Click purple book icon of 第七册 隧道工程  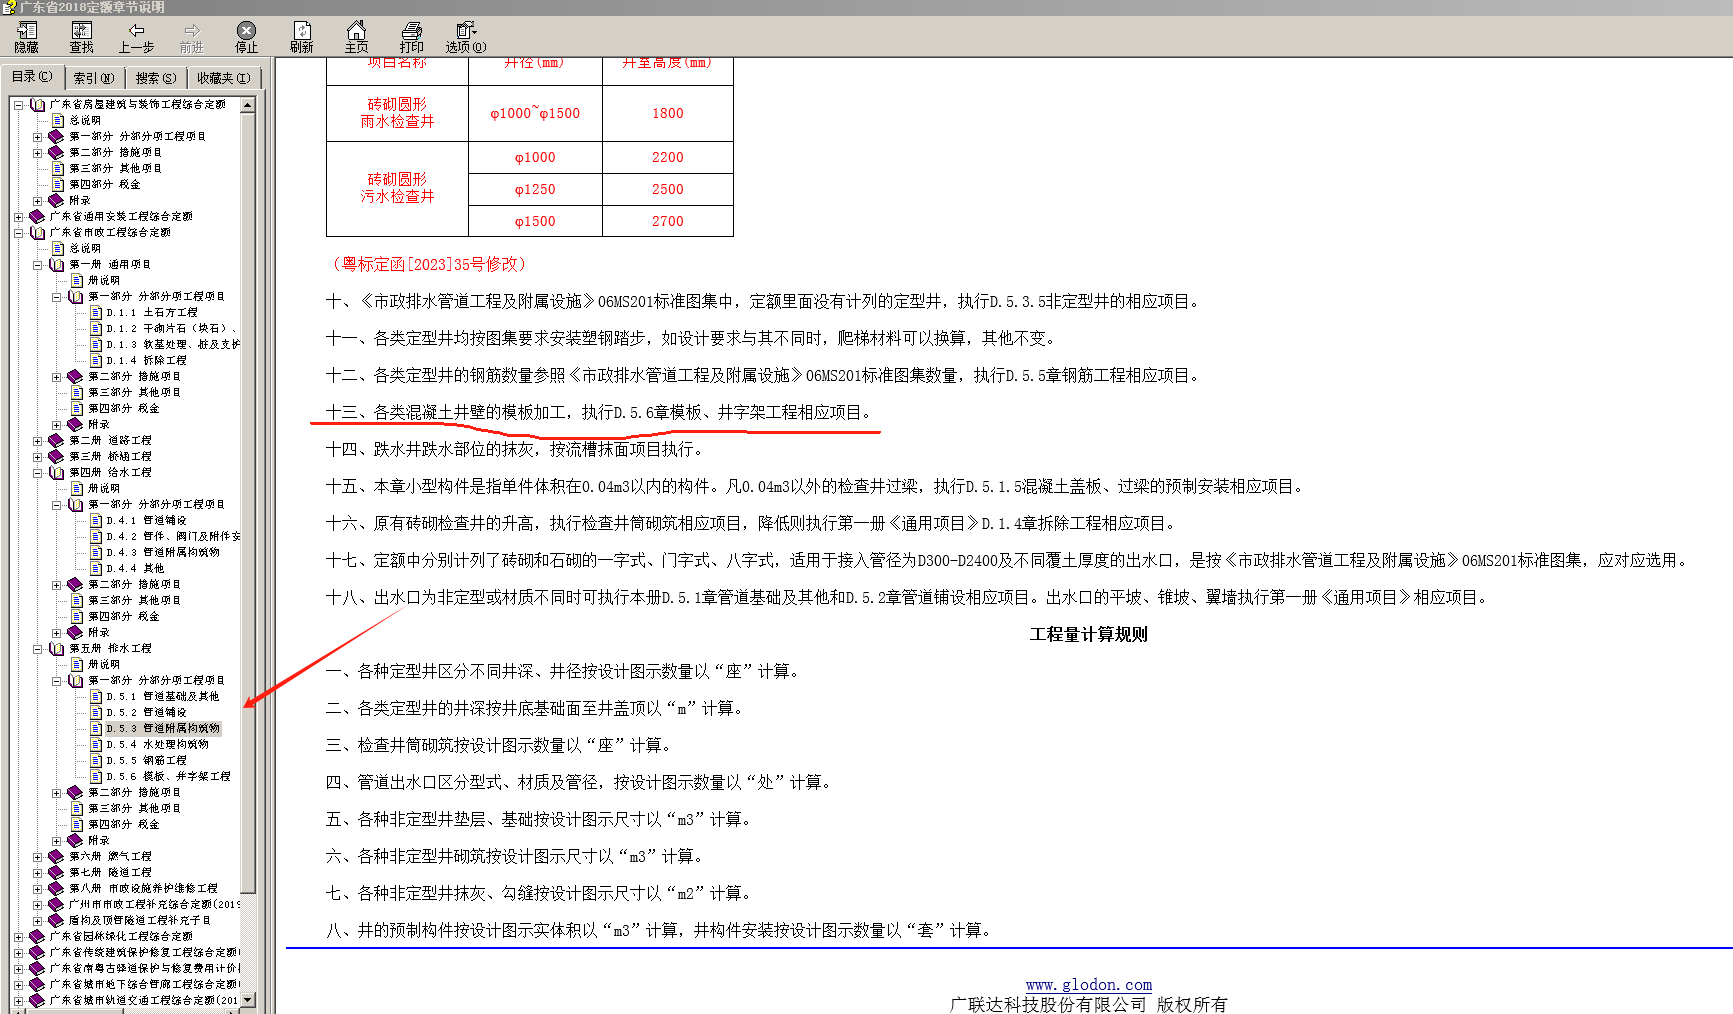tap(56, 872)
